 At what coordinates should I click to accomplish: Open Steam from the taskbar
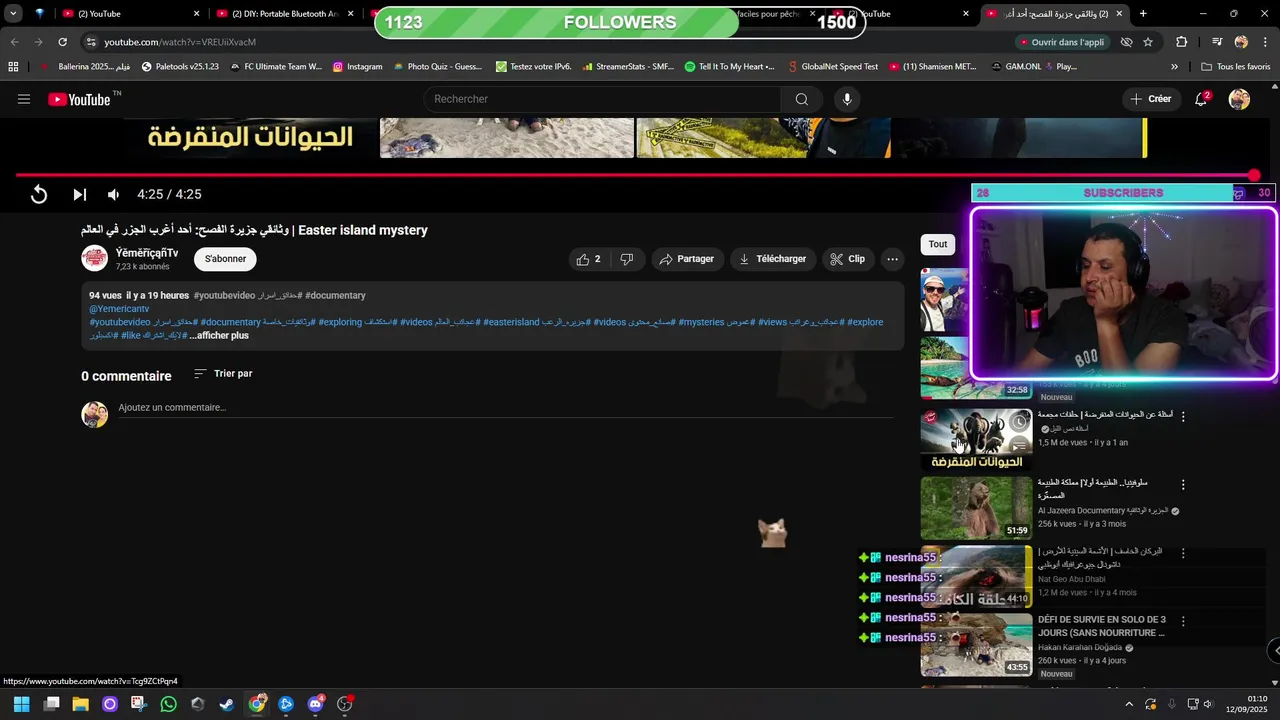(x=227, y=704)
